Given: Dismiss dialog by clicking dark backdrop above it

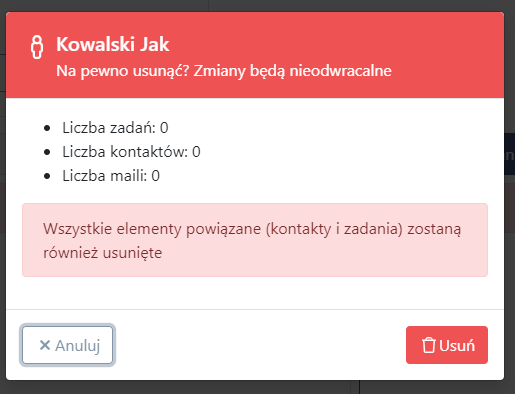Looking at the screenshot, I should coord(257,6).
